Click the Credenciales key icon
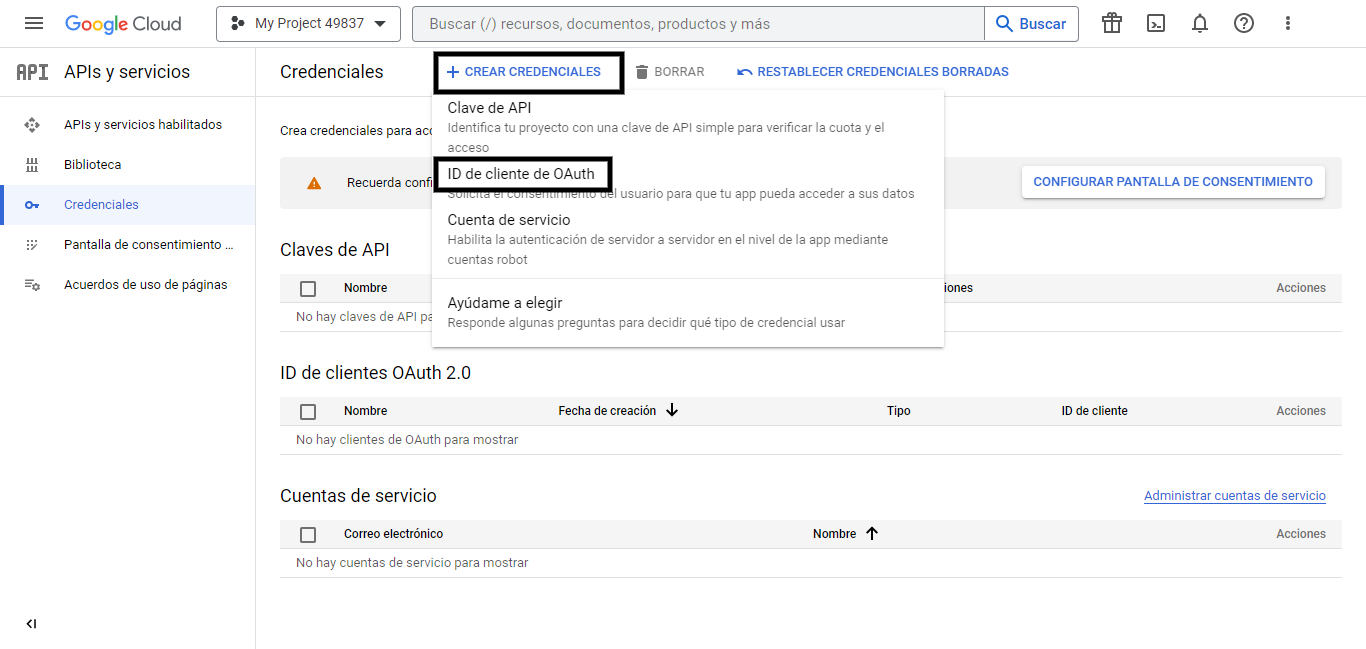Viewport: 1366px width, 649px height. tap(32, 205)
